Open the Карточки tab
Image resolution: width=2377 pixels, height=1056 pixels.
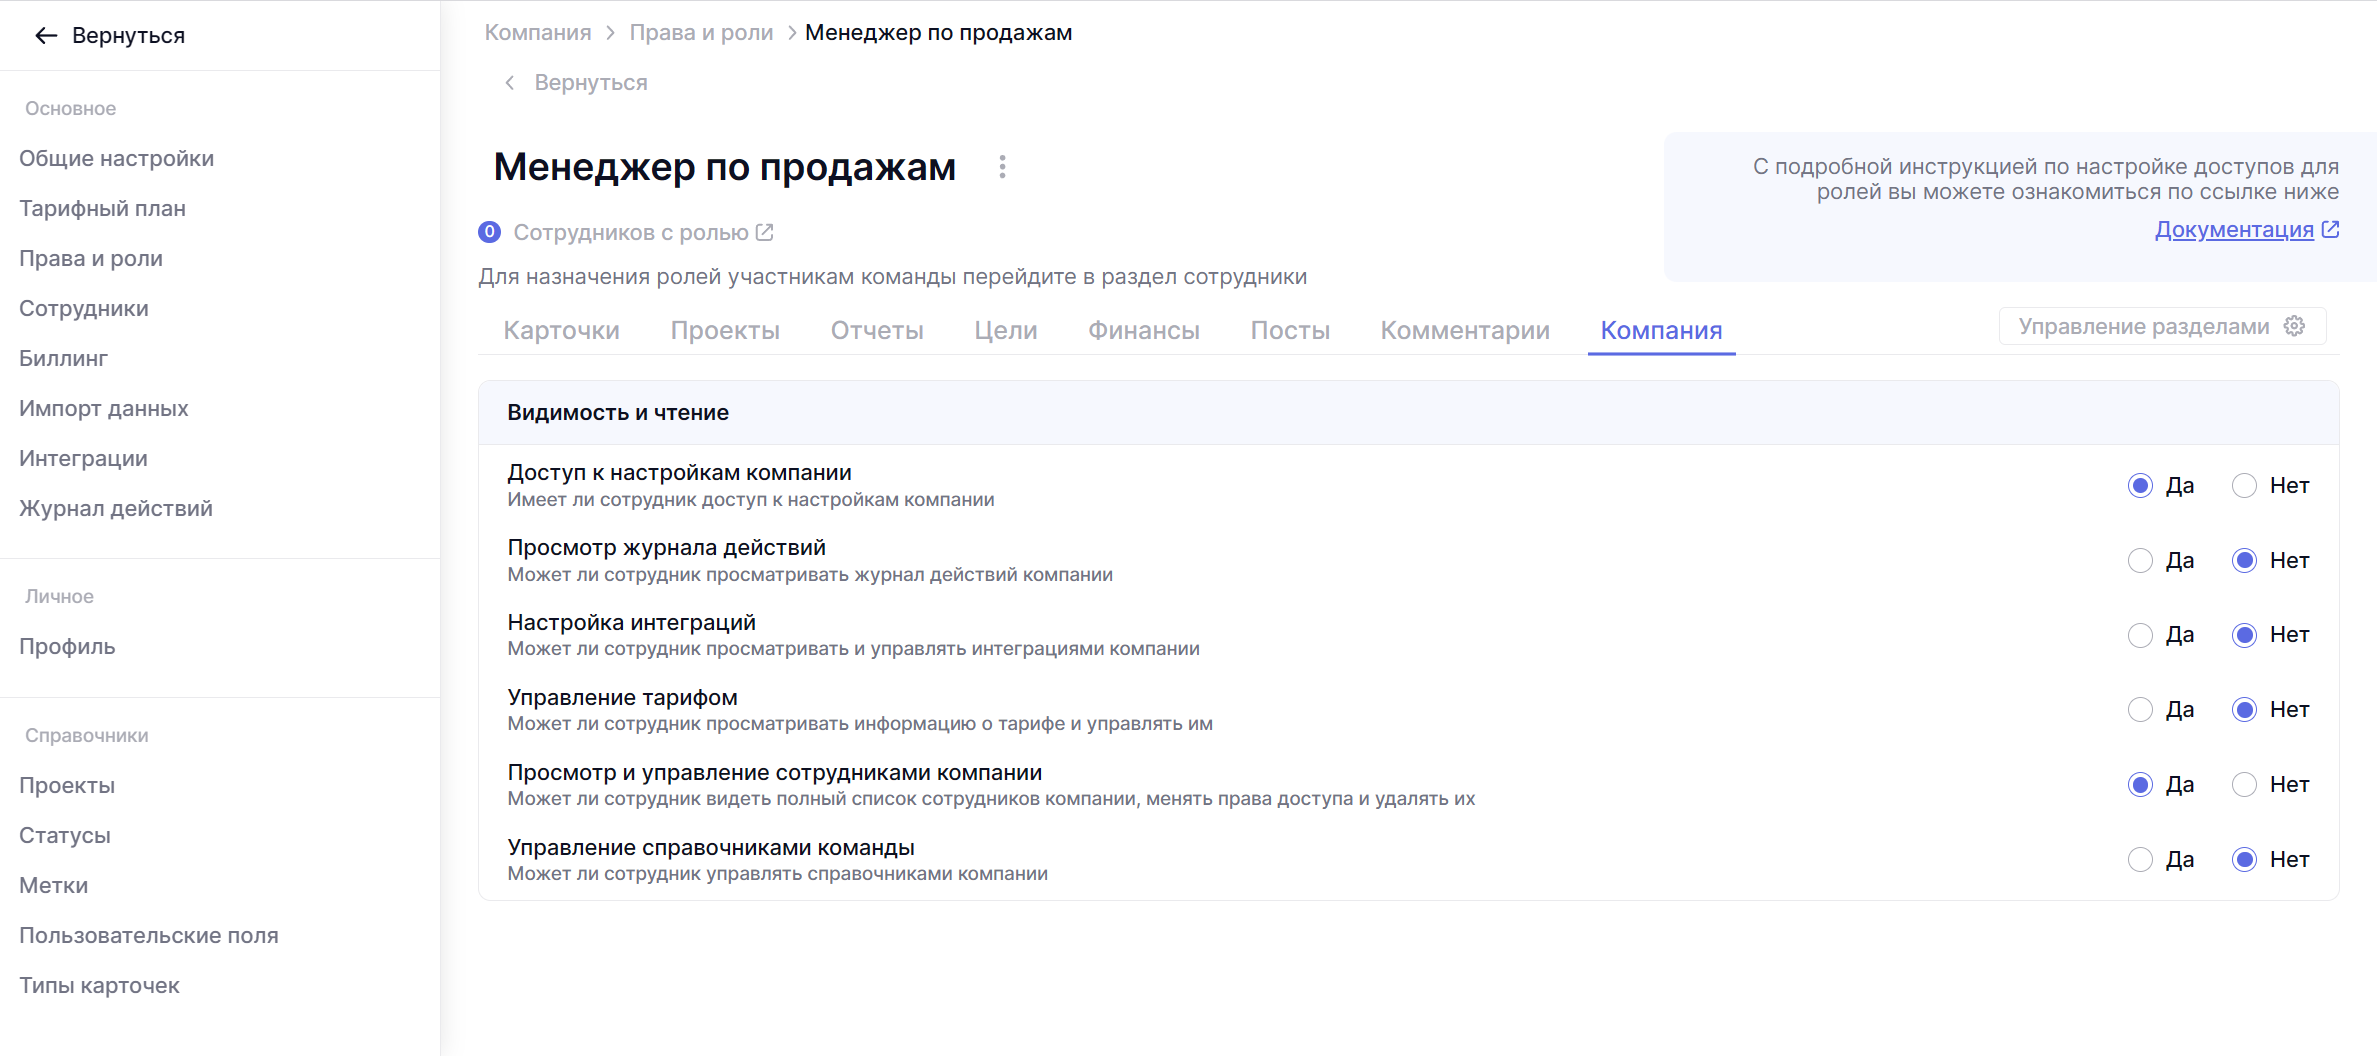(561, 330)
